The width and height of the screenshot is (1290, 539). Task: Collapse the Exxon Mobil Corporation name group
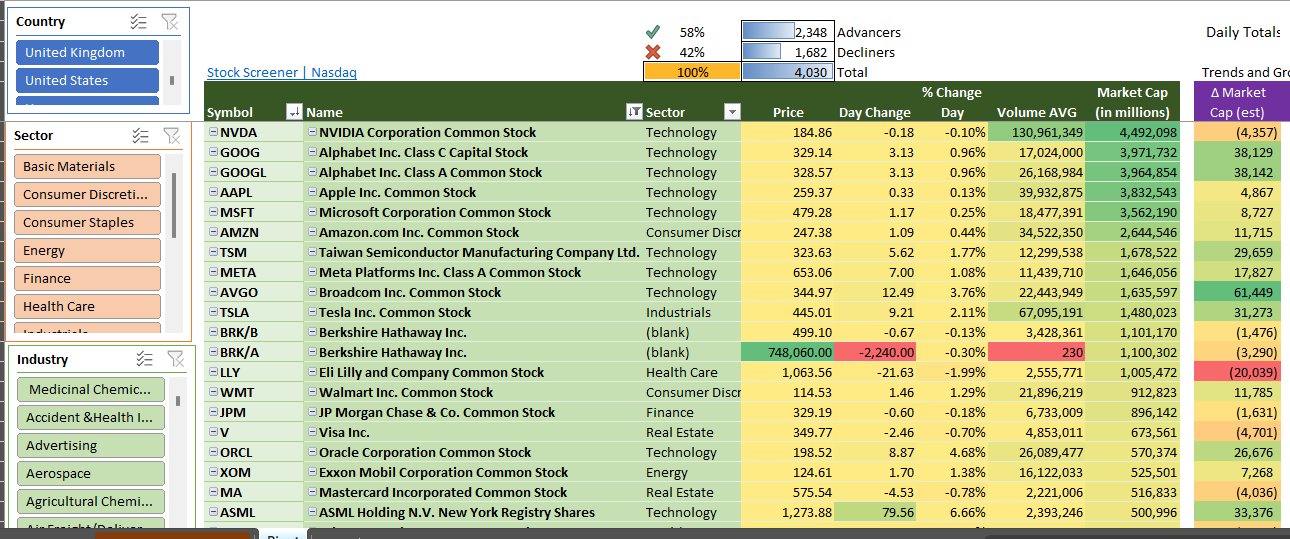pos(312,472)
